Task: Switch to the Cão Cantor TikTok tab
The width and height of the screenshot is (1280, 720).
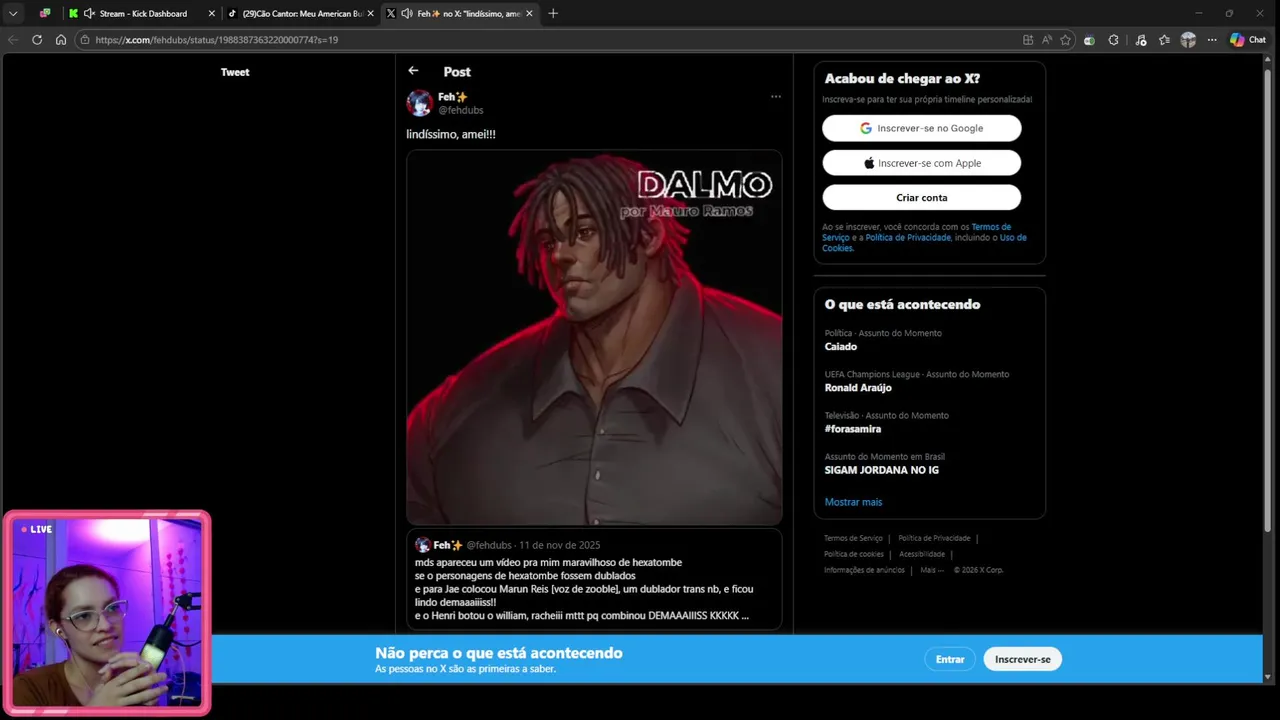Action: coord(302,13)
